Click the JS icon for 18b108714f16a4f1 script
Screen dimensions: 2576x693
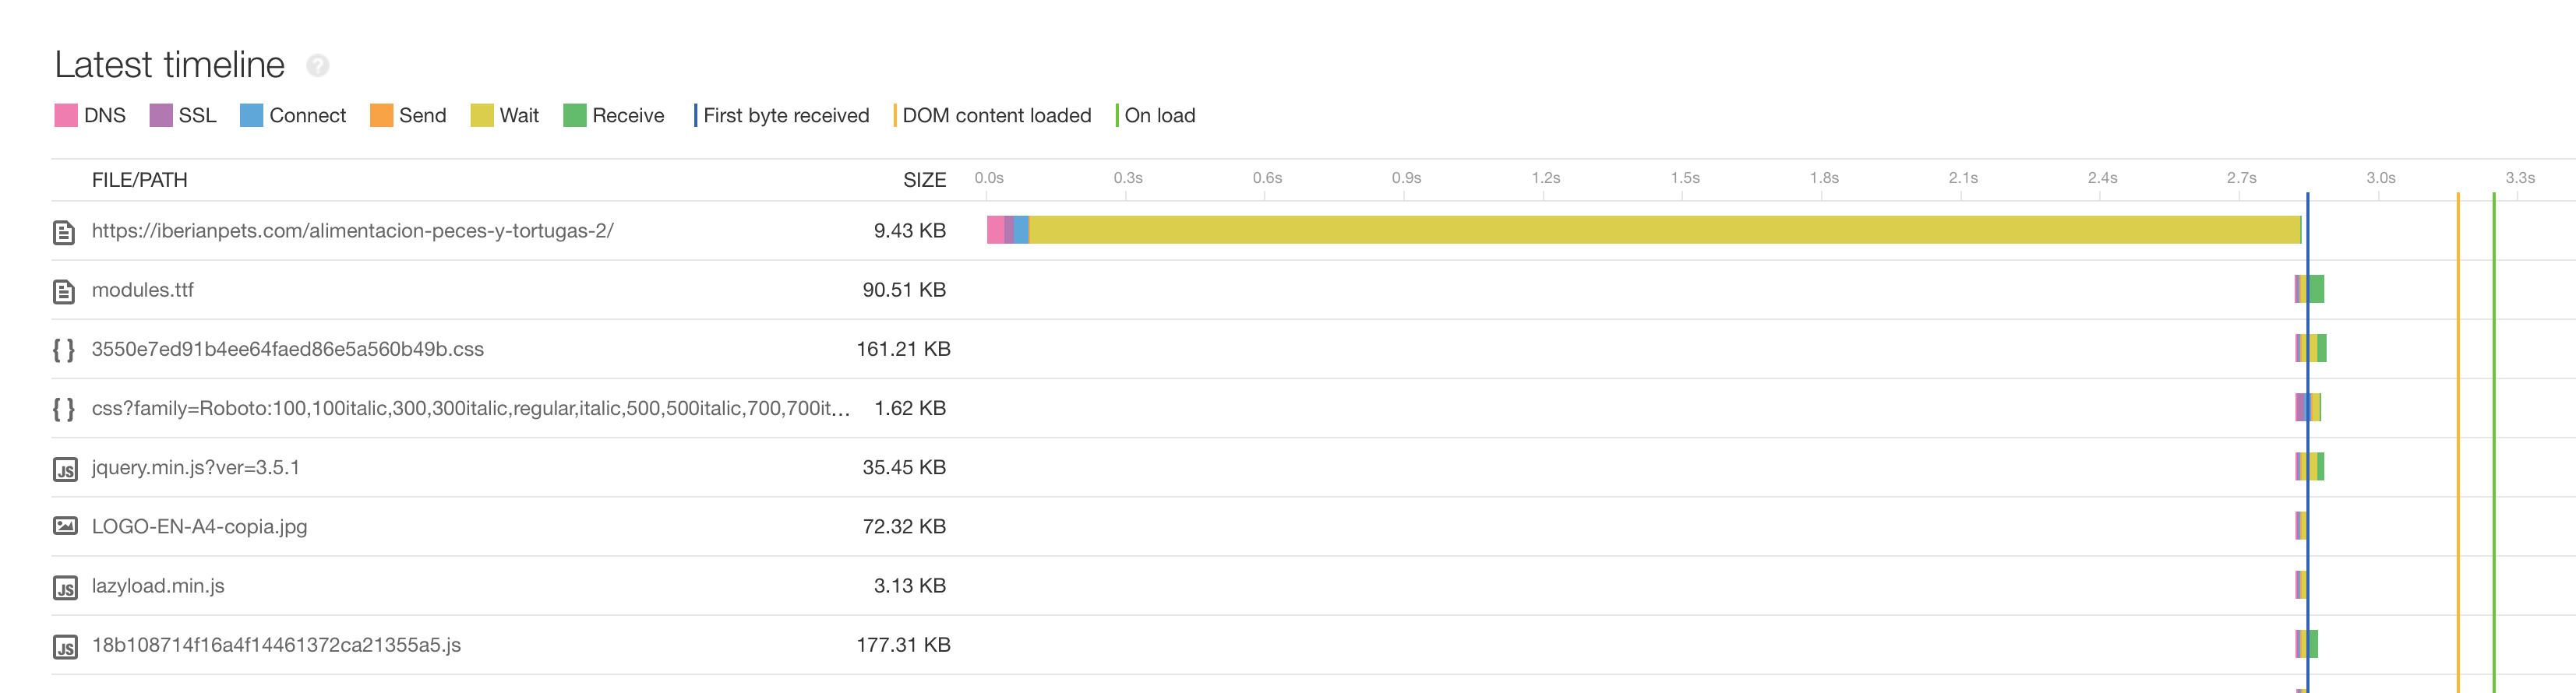tap(65, 646)
